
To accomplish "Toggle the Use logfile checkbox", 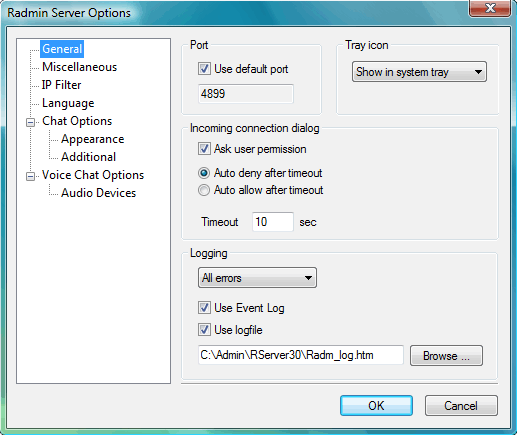I will click(x=204, y=330).
